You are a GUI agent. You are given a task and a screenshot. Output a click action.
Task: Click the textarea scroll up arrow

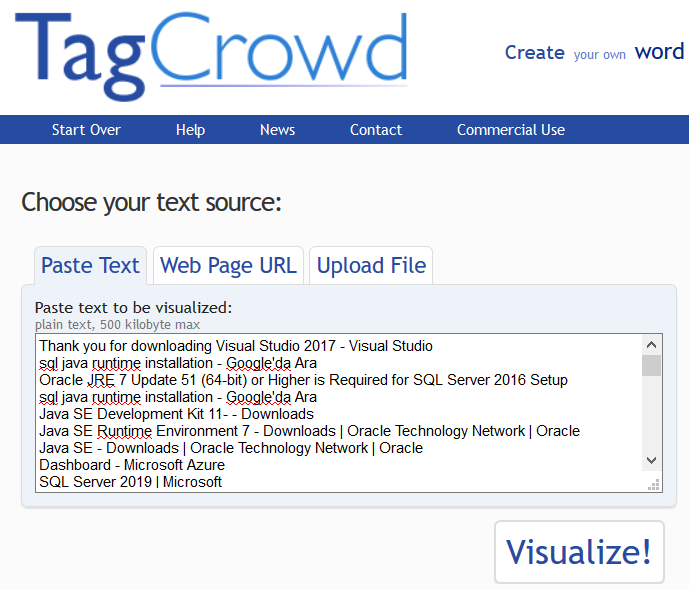click(x=651, y=345)
